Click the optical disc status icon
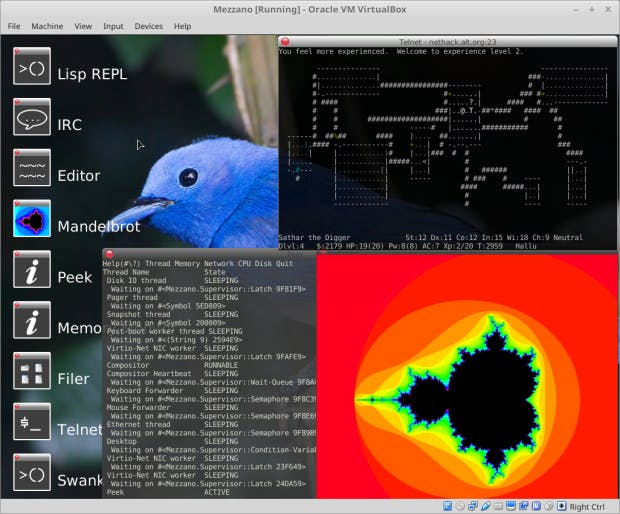 coord(460,506)
